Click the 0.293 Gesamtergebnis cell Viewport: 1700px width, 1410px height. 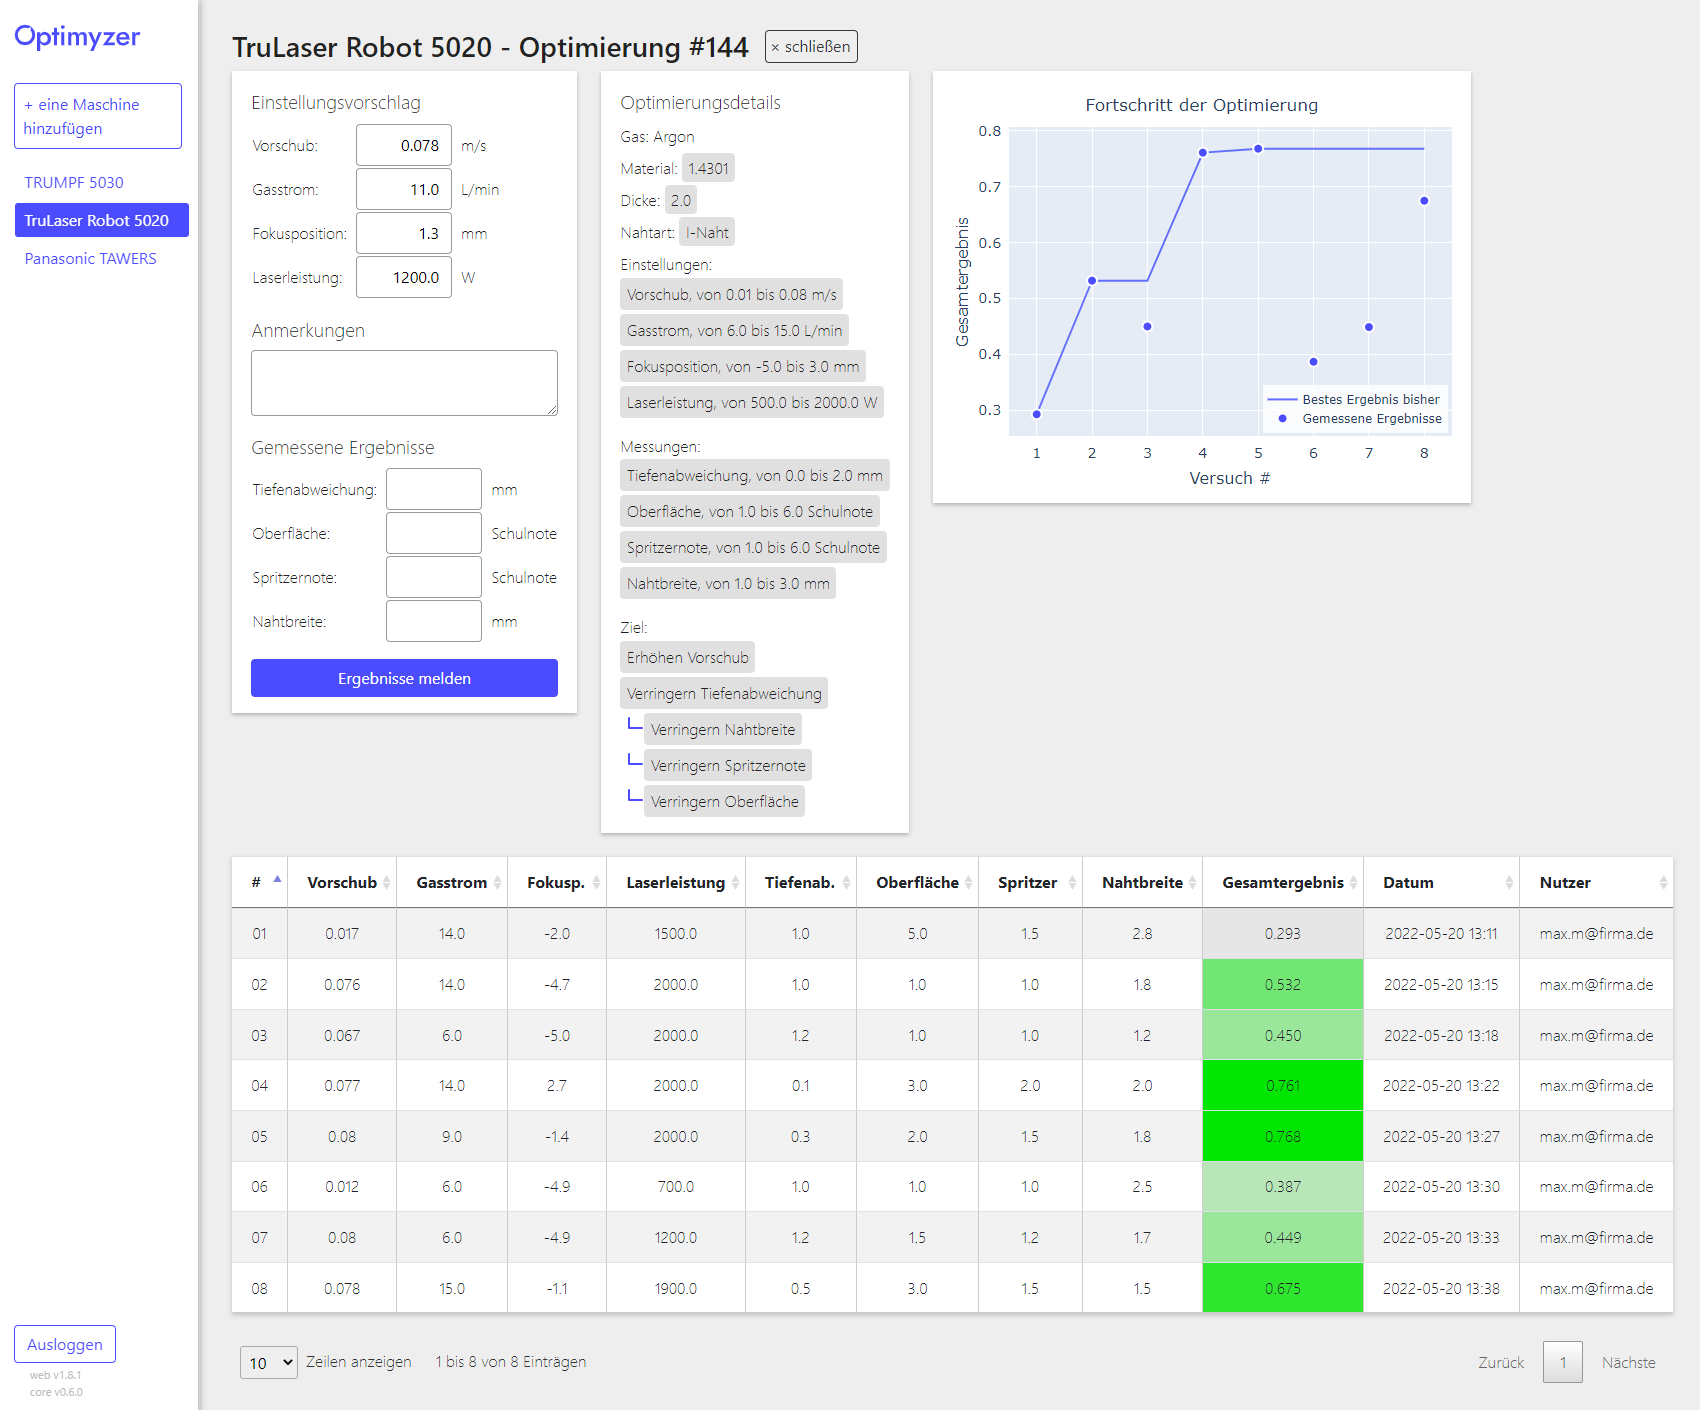(x=1283, y=933)
